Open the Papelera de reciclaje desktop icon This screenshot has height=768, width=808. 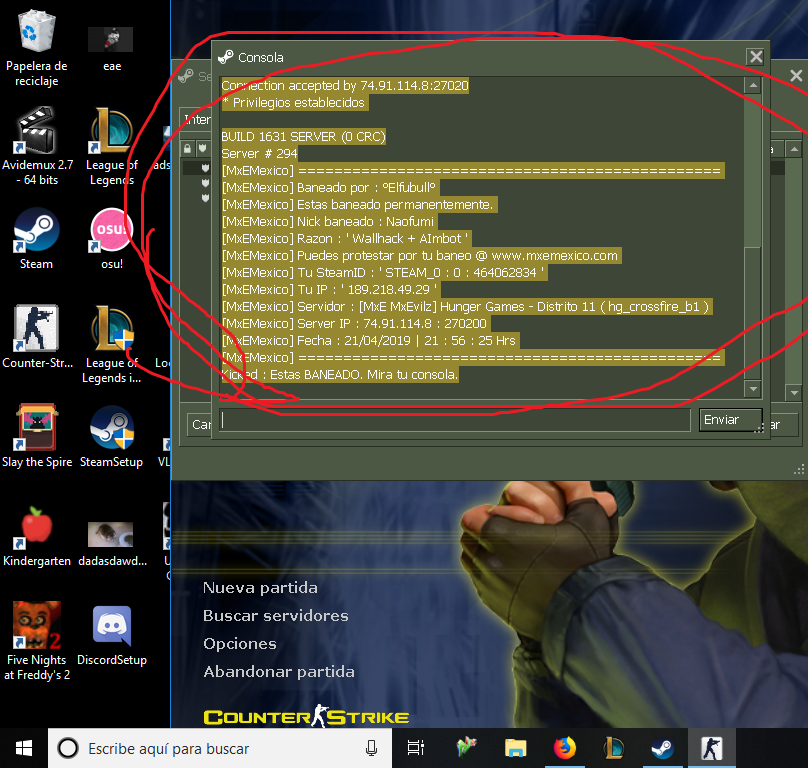[36, 47]
